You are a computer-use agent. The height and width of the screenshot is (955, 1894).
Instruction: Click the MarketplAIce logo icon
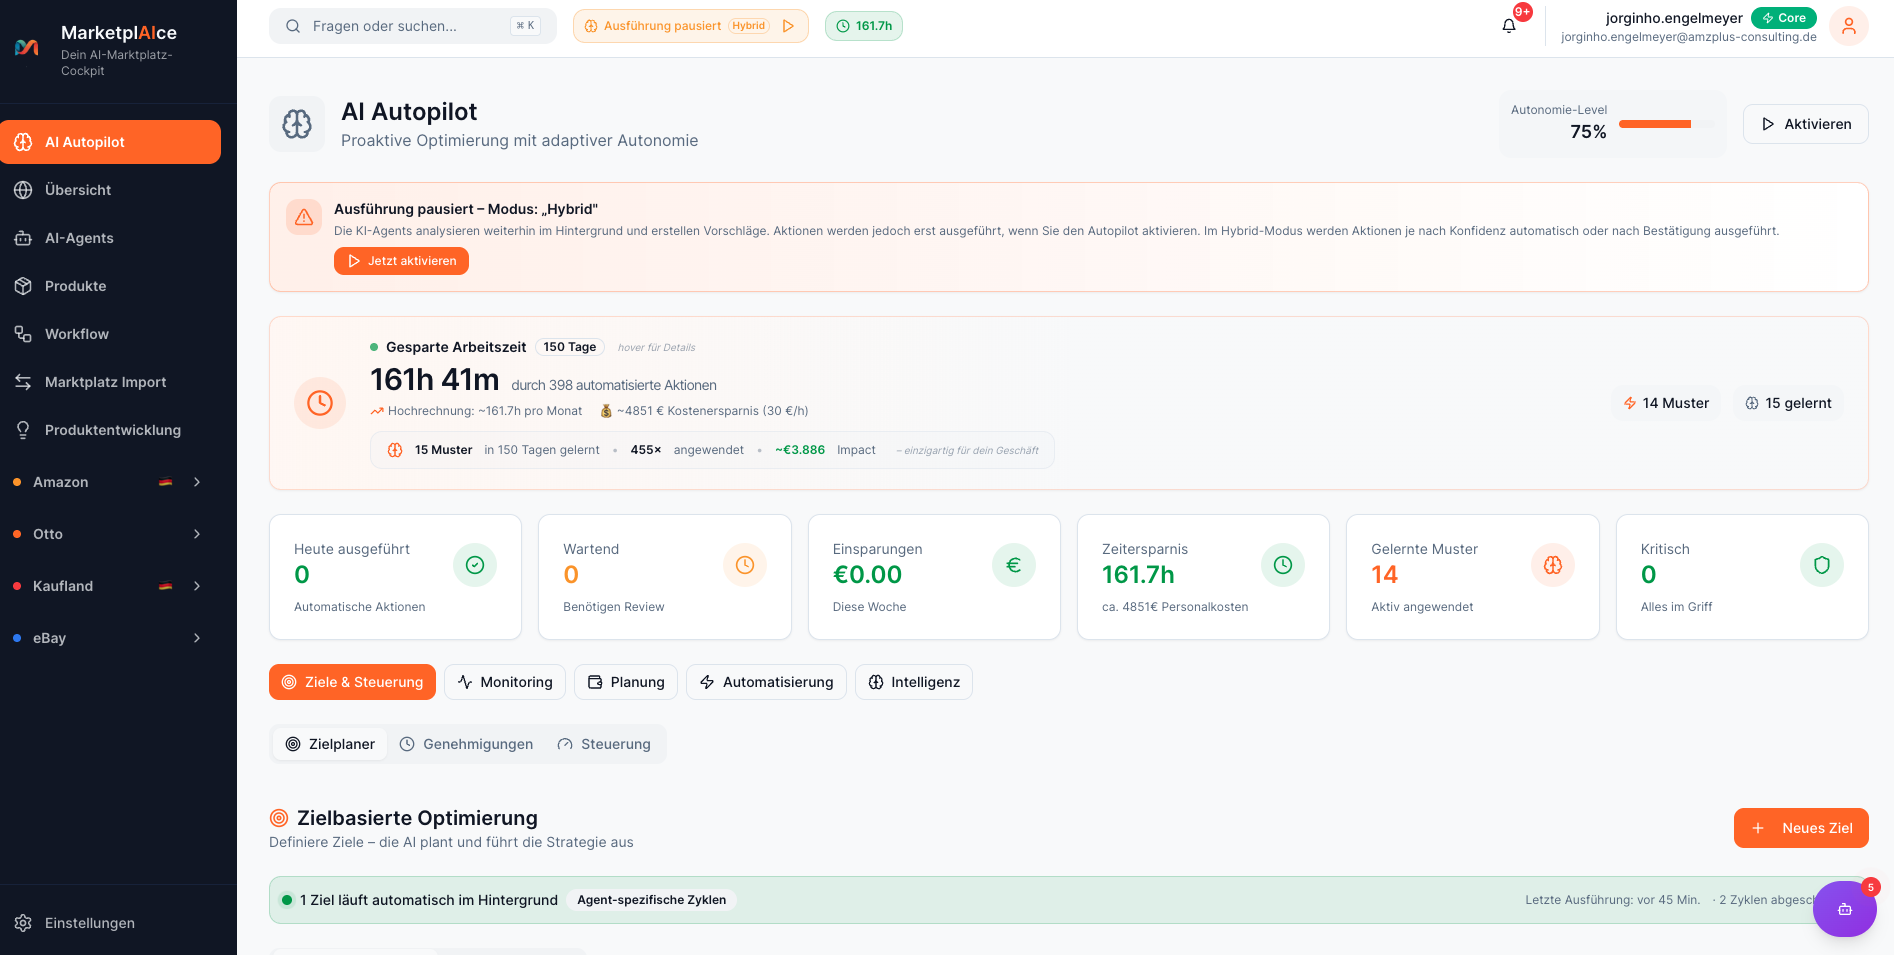tap(27, 47)
